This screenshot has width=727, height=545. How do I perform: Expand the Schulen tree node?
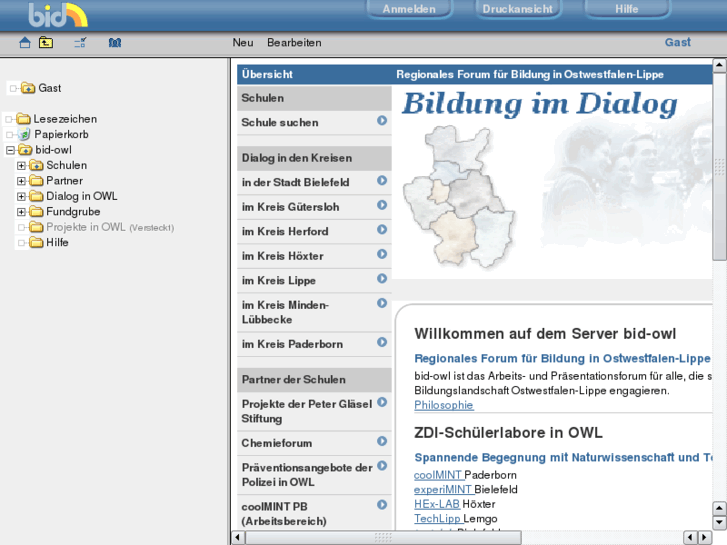tap(21, 166)
